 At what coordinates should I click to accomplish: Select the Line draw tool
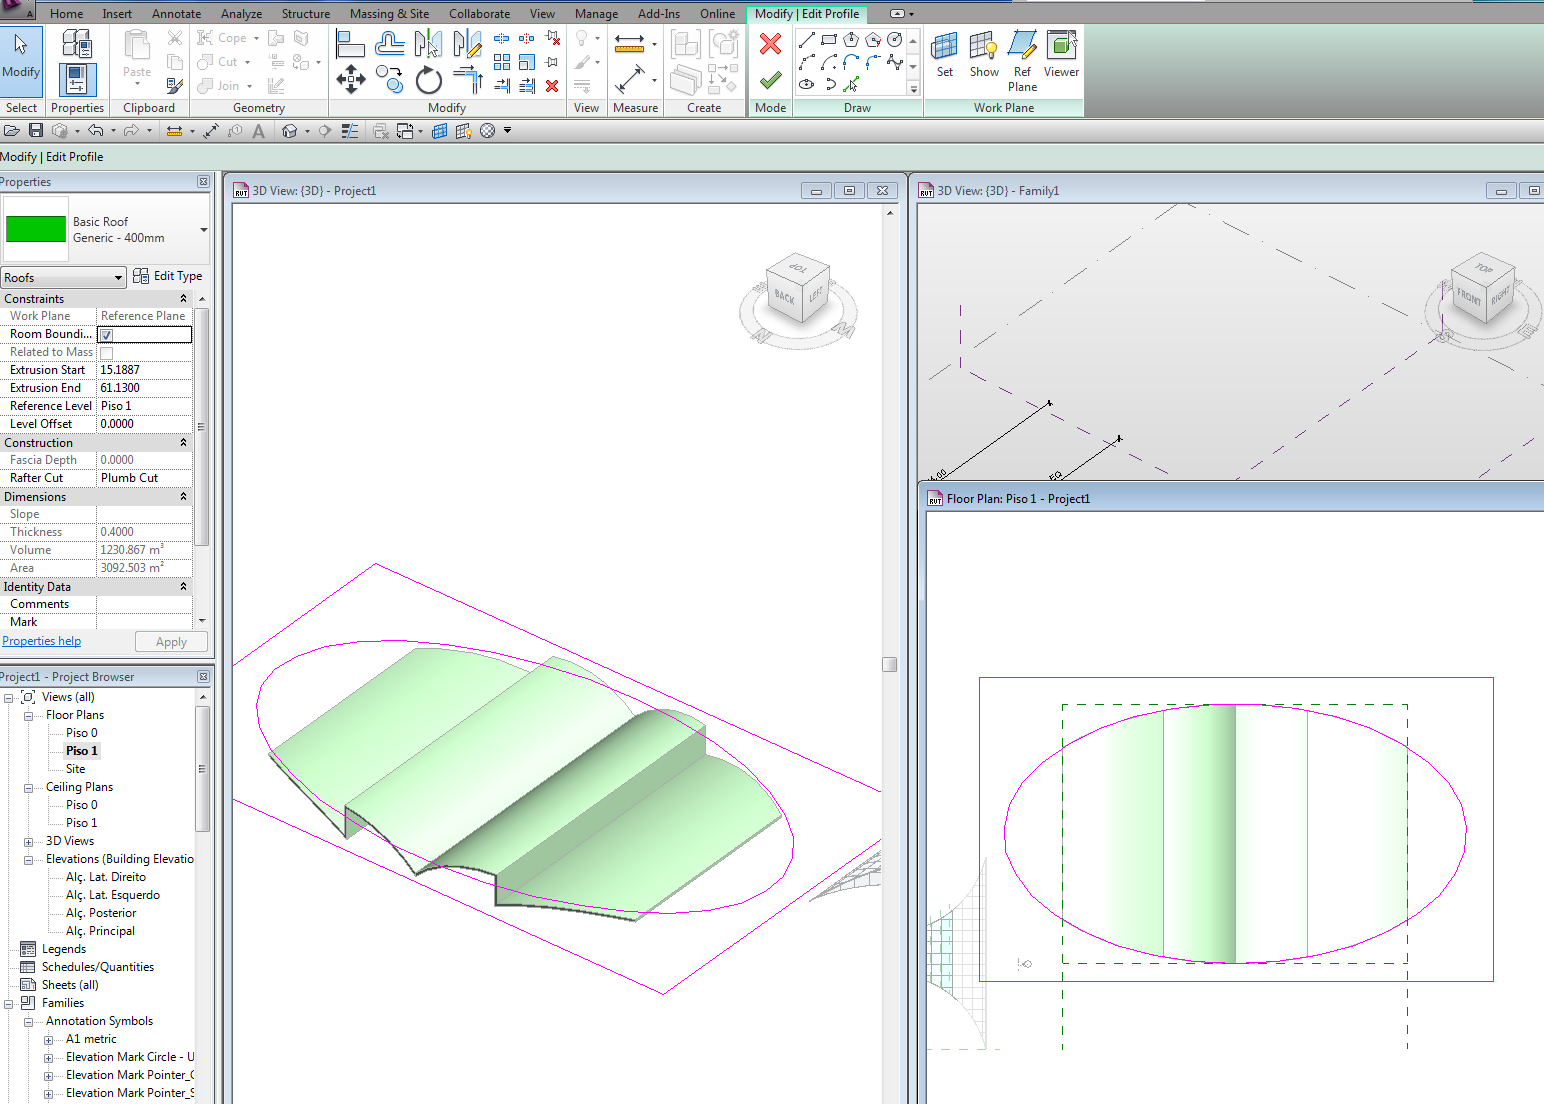click(806, 40)
